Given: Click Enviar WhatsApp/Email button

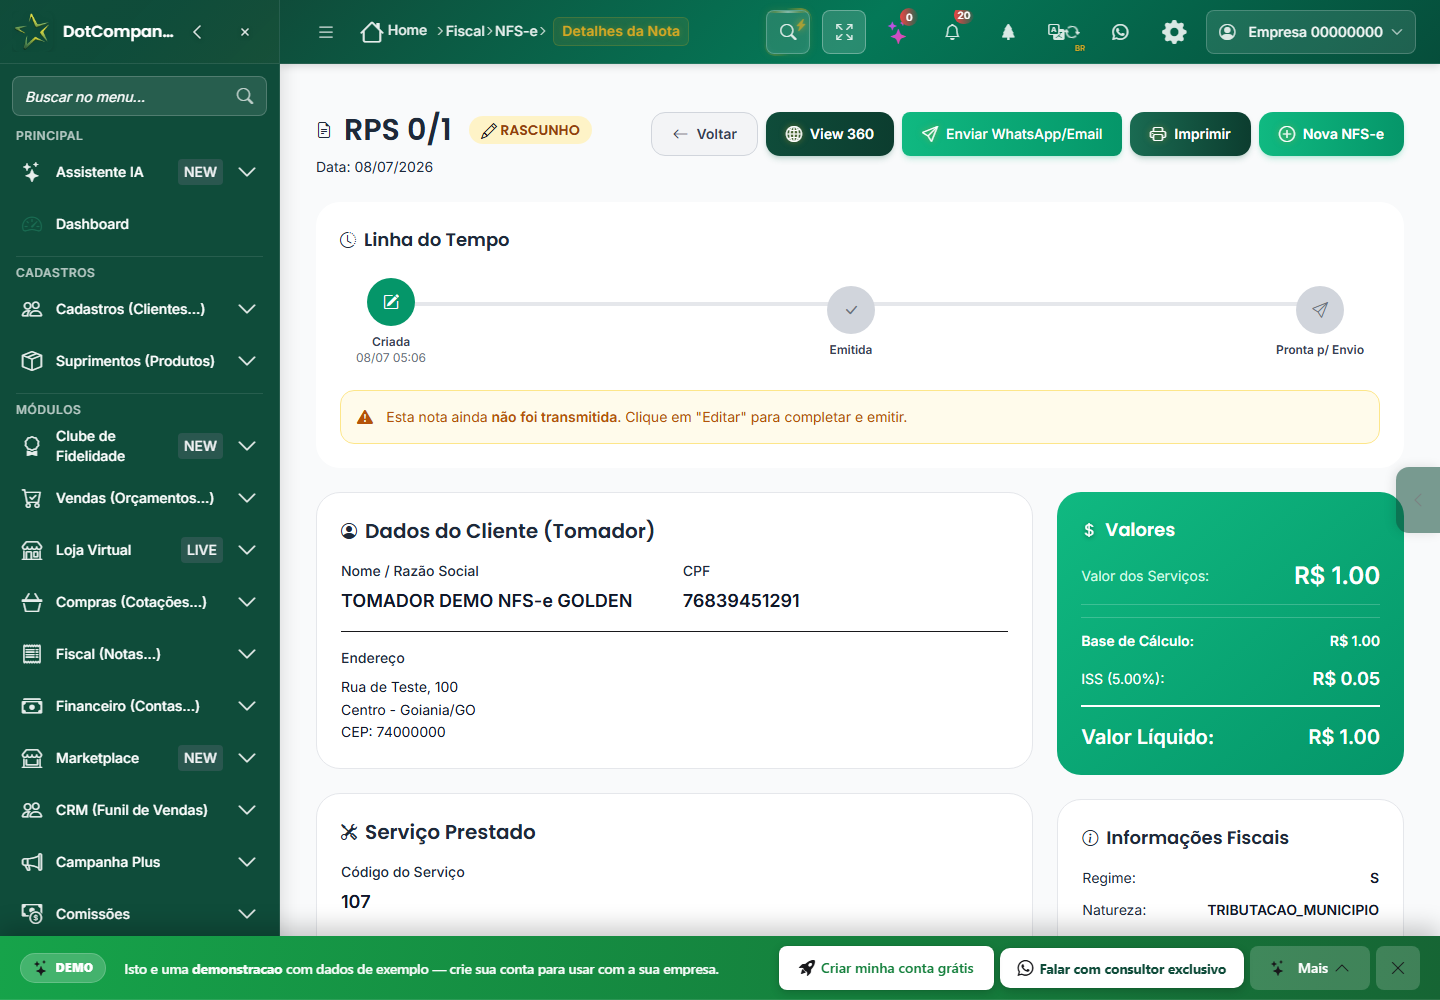Looking at the screenshot, I should tap(1012, 134).
